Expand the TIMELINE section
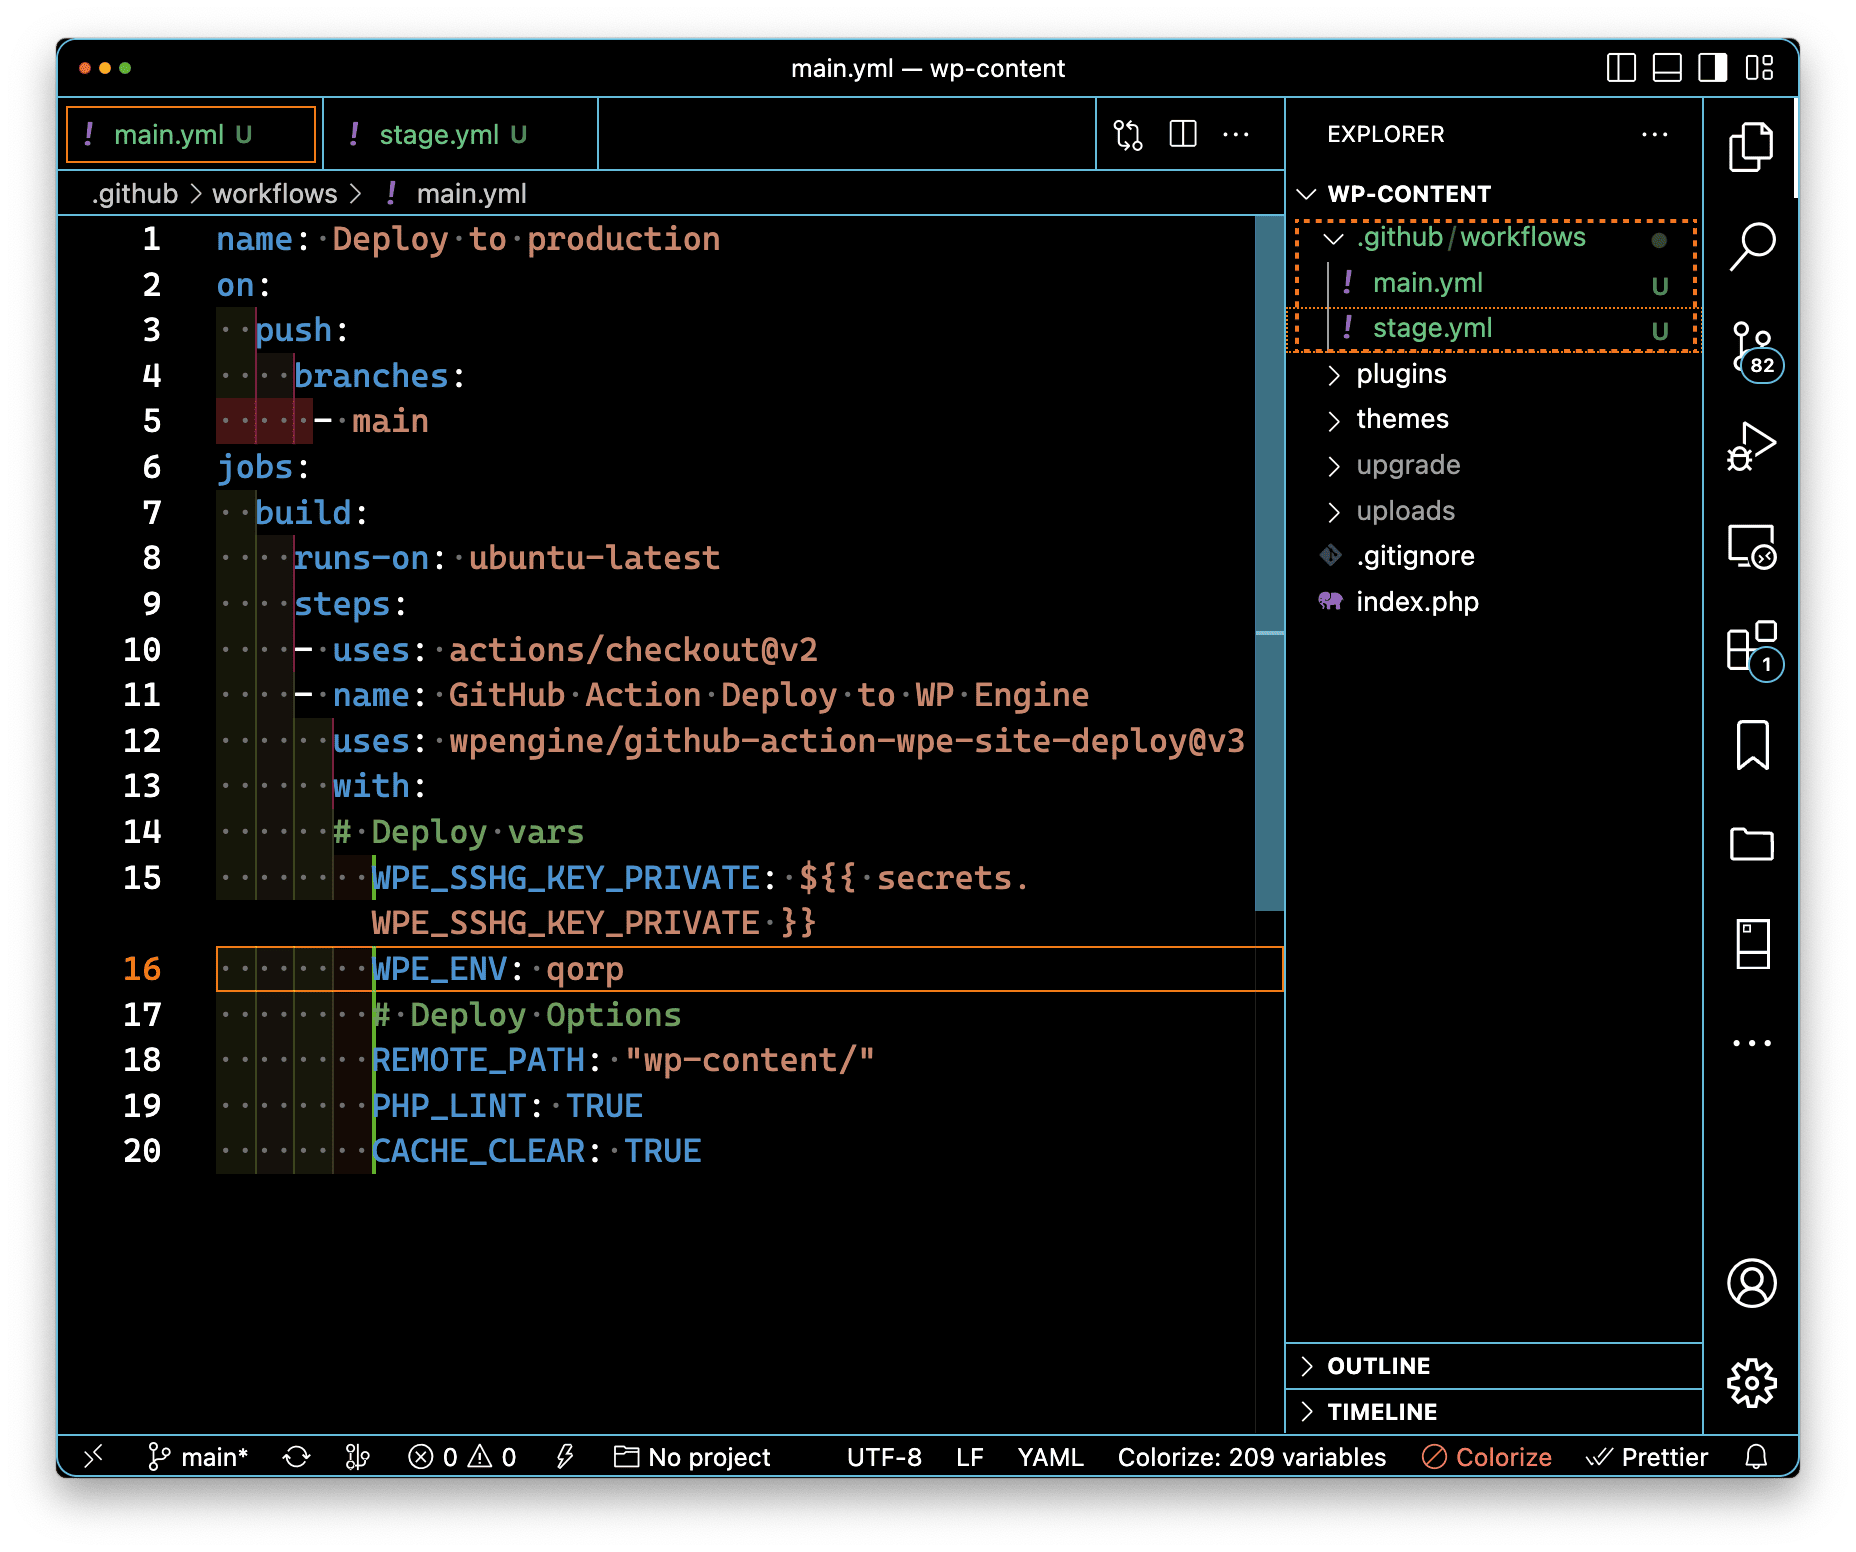1856x1552 pixels. (x=1381, y=1412)
